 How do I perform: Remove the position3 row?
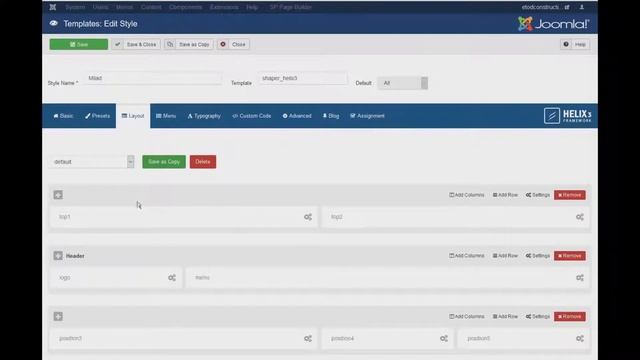tap(570, 317)
